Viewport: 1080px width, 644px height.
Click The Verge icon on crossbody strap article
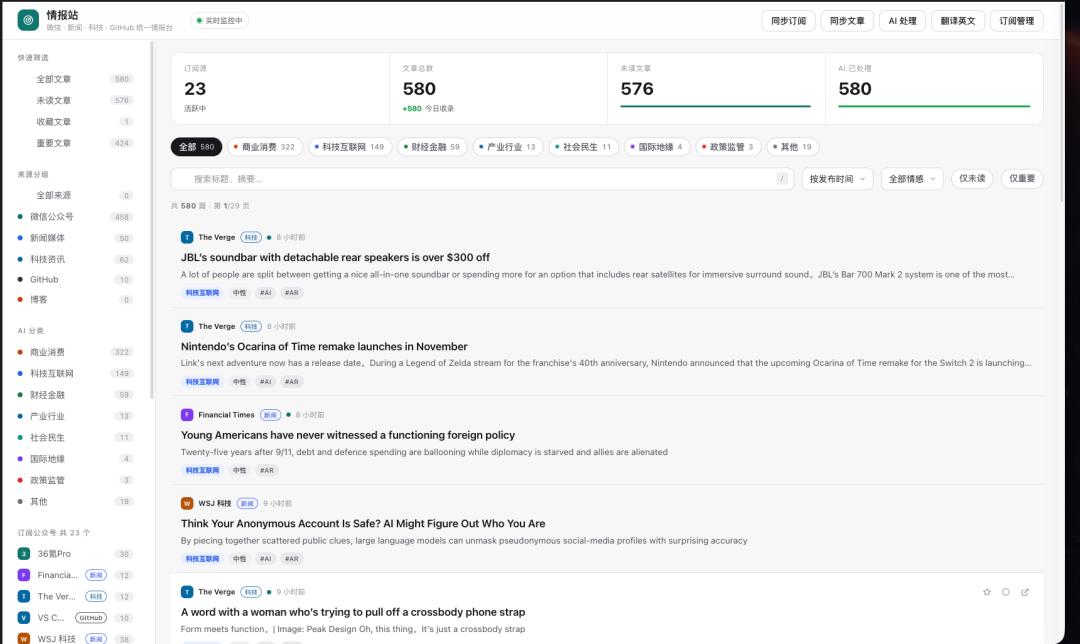[x=187, y=592]
